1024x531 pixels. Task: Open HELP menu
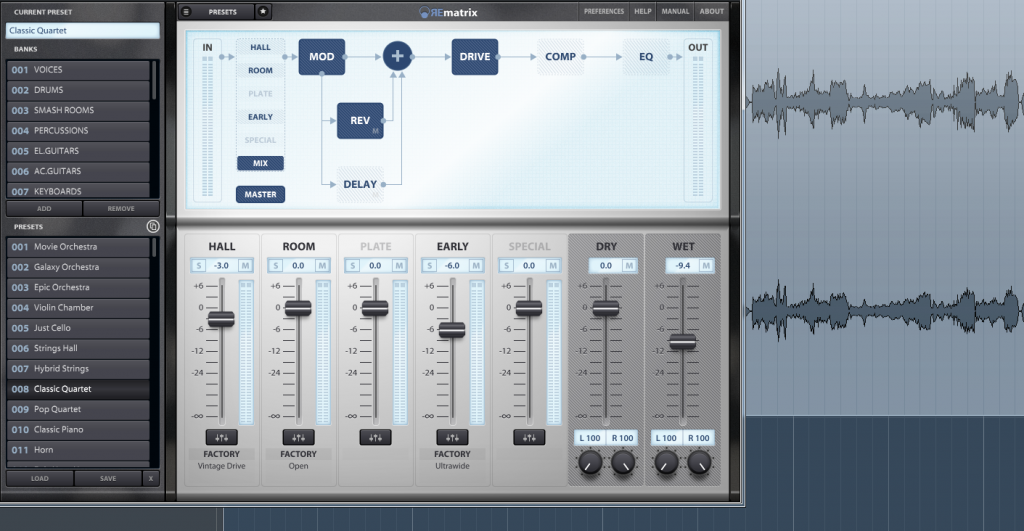point(643,11)
